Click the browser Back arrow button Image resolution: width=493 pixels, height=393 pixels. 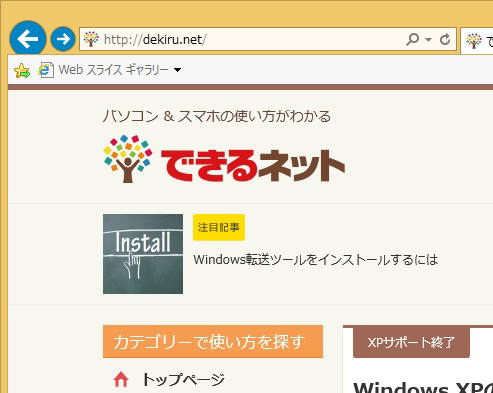28,39
